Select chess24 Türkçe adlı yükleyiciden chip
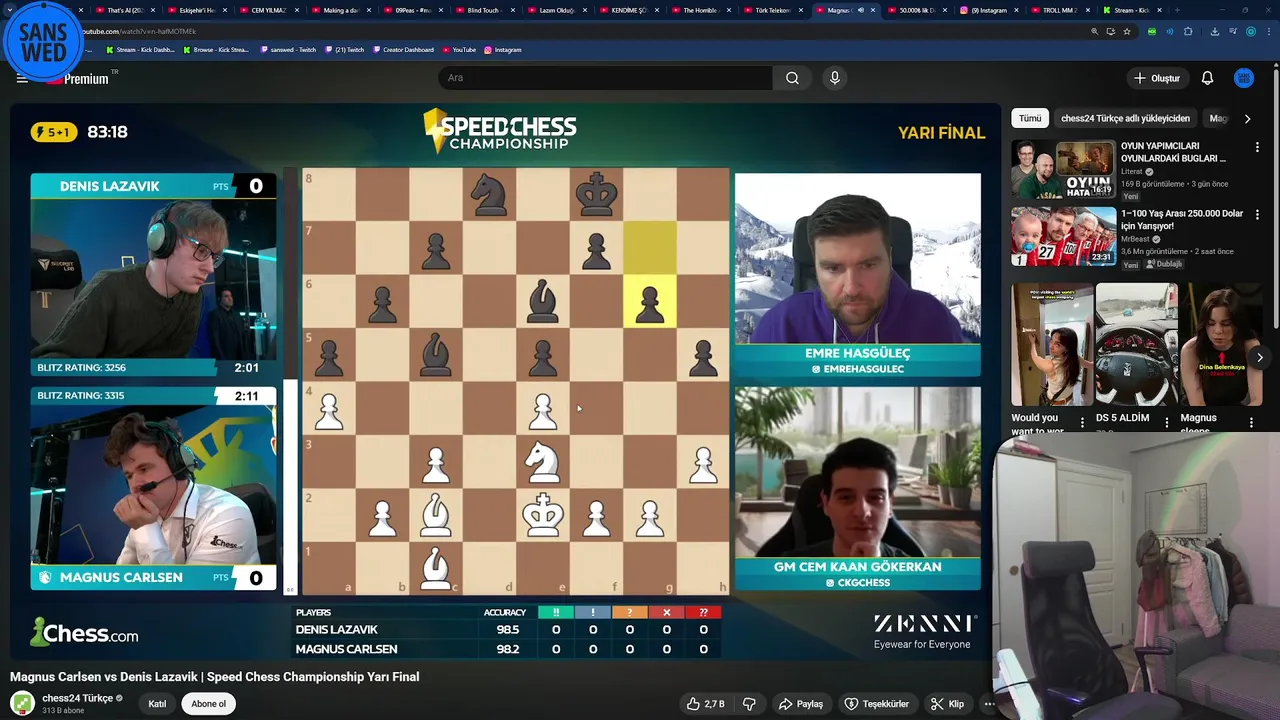Screen dimensions: 1280x720 [x=1125, y=118]
